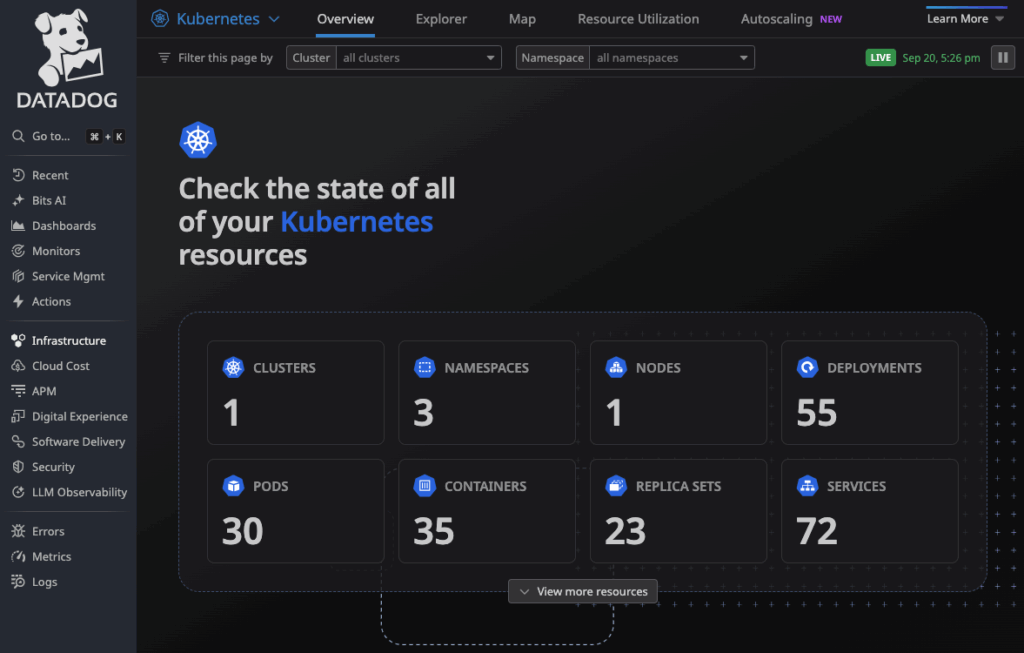Viewport: 1024px width, 653px height.
Task: Click the Monitors target icon
Action: 18,251
